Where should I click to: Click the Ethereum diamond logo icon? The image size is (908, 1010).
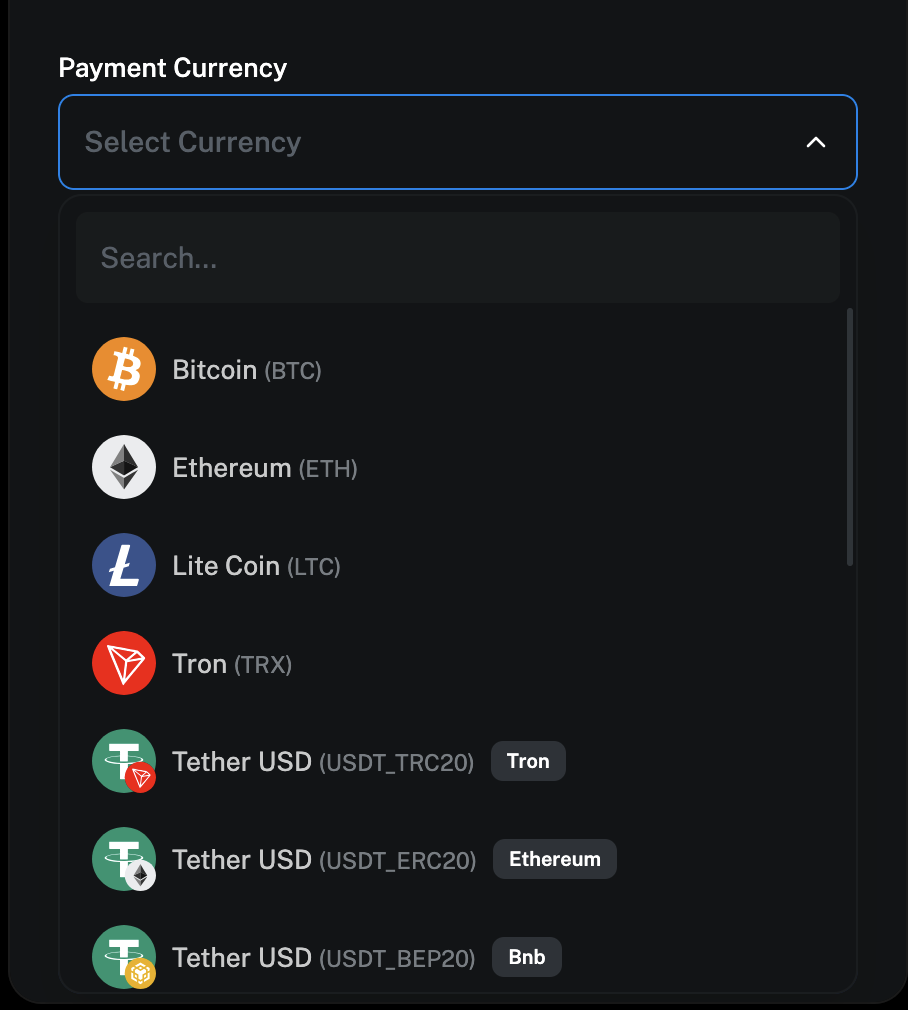124,467
